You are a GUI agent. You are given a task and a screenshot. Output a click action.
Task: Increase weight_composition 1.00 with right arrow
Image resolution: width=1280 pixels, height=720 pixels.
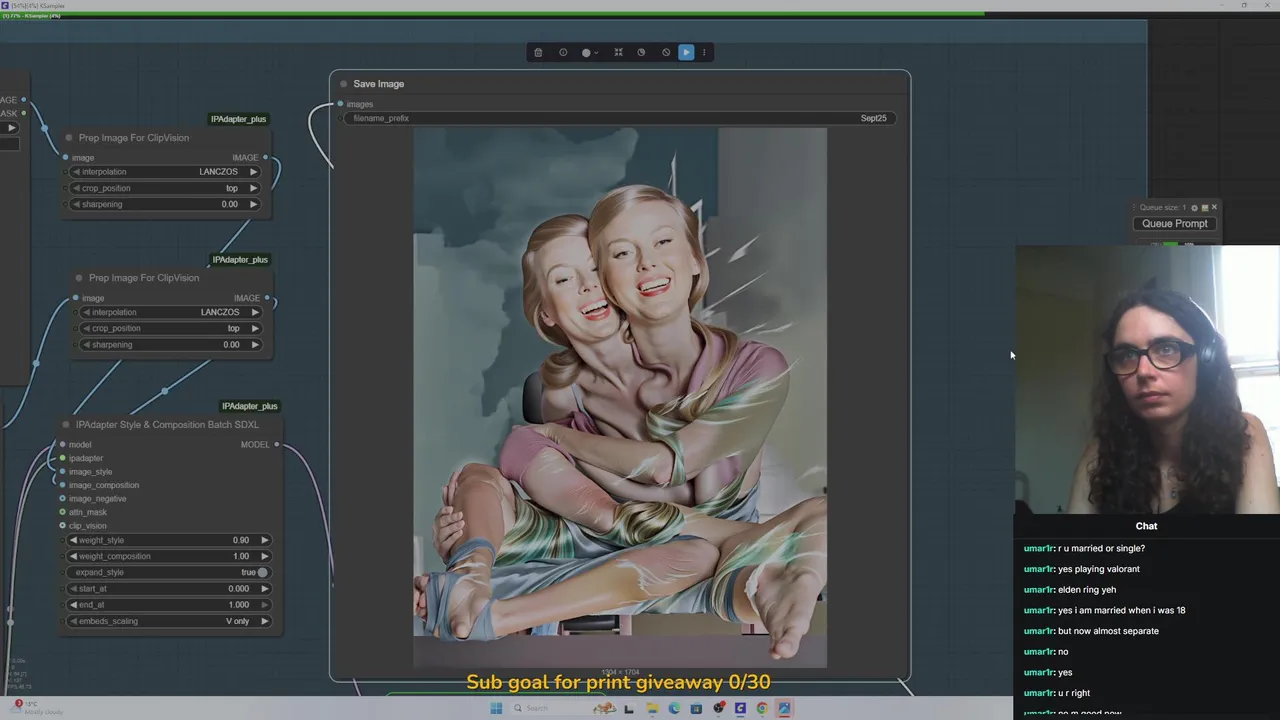(x=264, y=556)
